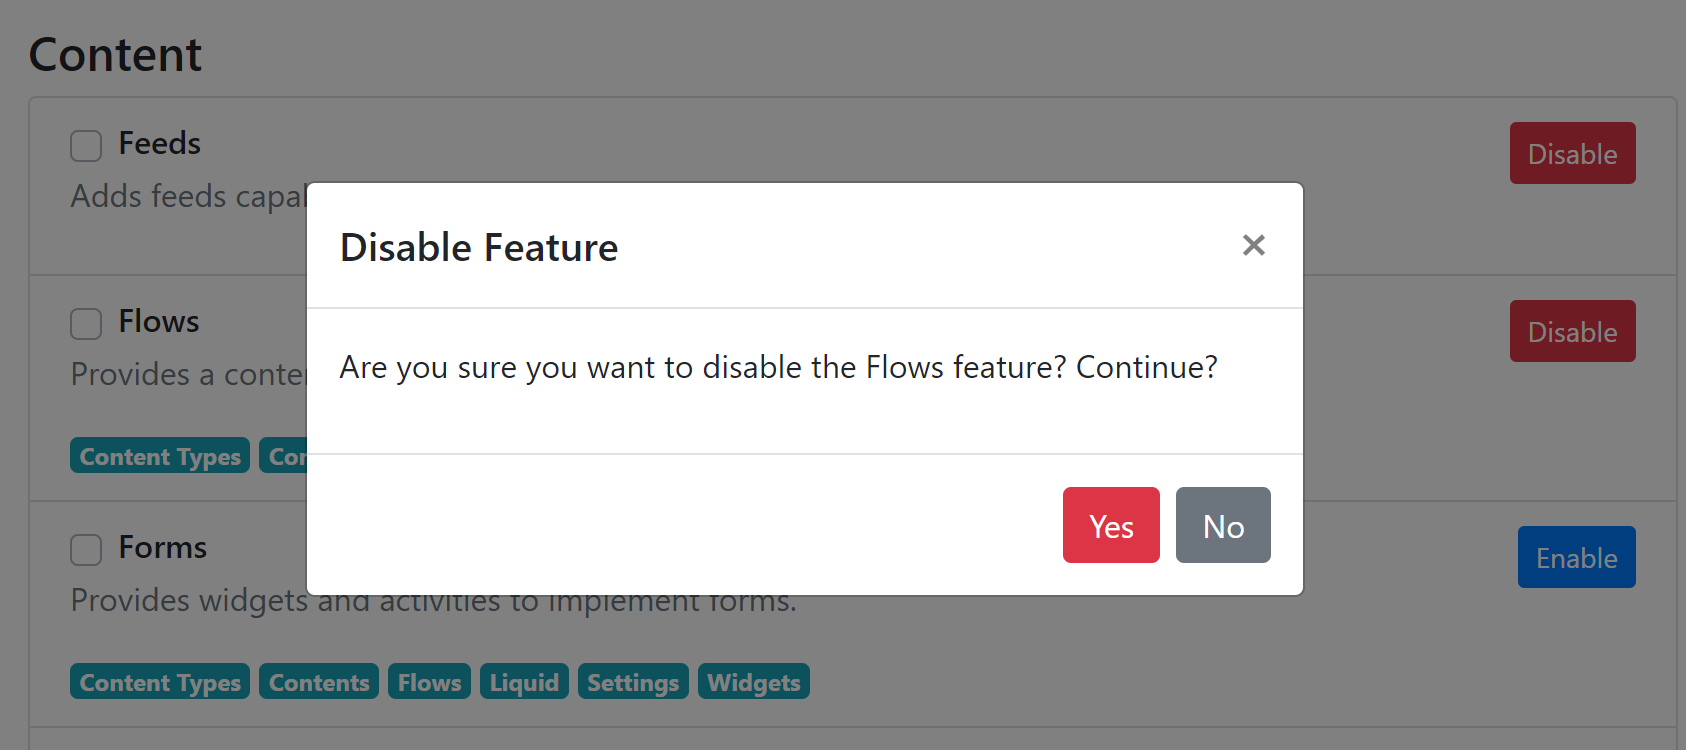Cancel the dialog by clicking No
This screenshot has height=750, width=1686.
pos(1222,525)
